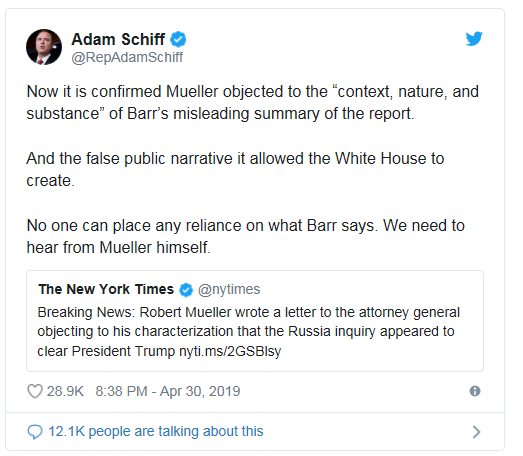Click The New York Times verified badge
523x456 pixels.
(x=186, y=290)
